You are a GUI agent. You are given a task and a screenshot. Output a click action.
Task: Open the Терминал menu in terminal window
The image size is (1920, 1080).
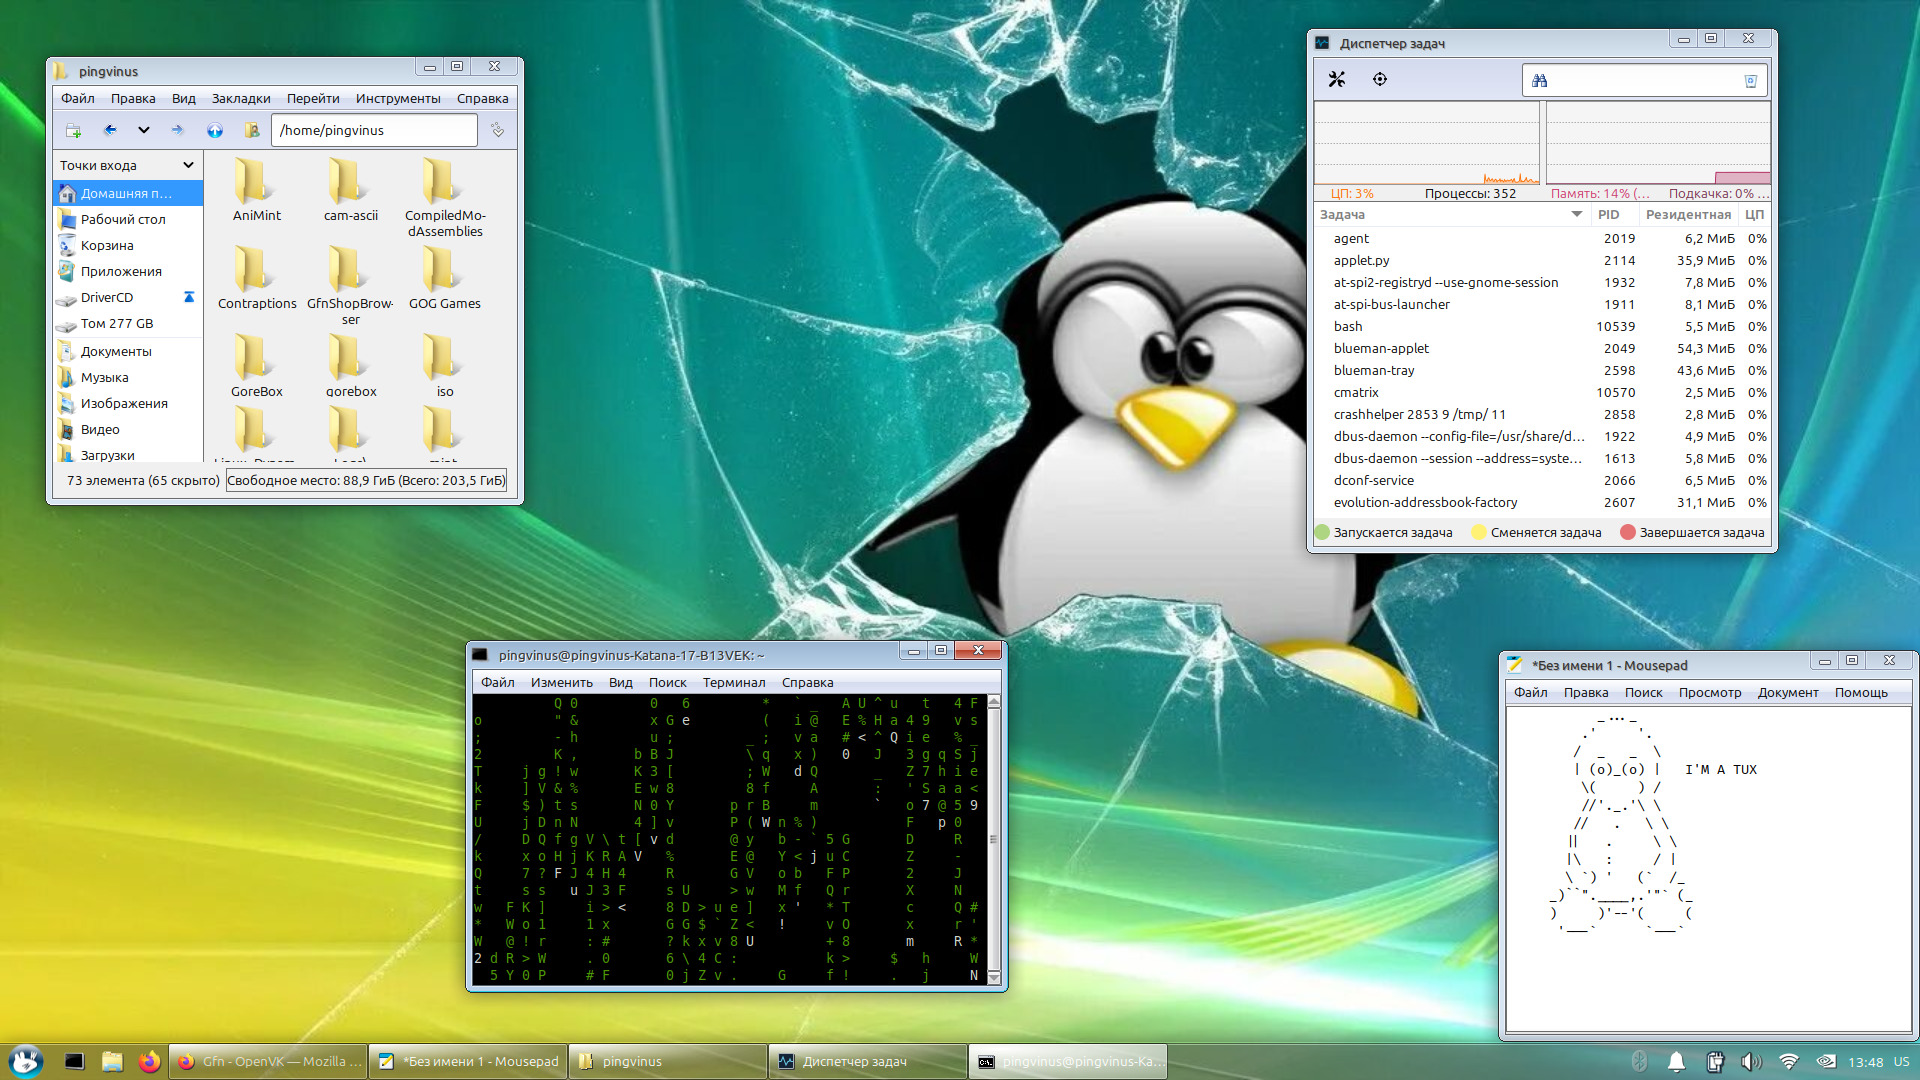(734, 682)
